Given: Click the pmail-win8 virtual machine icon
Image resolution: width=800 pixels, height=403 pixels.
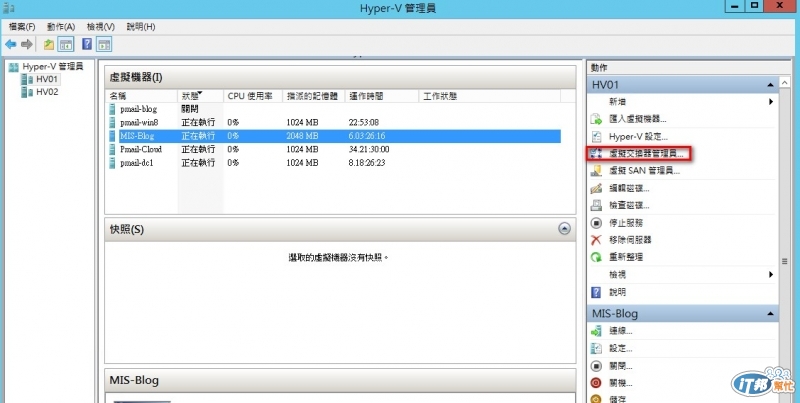Looking at the screenshot, I should pyautogui.click(x=112, y=122).
